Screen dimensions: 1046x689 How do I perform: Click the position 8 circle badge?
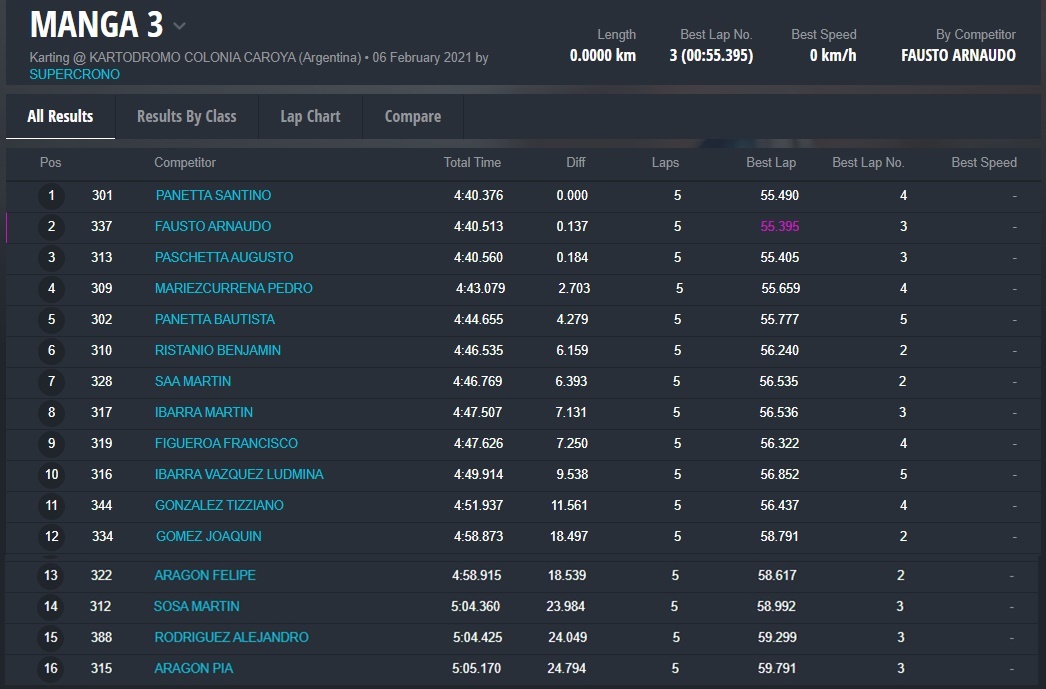coord(51,412)
